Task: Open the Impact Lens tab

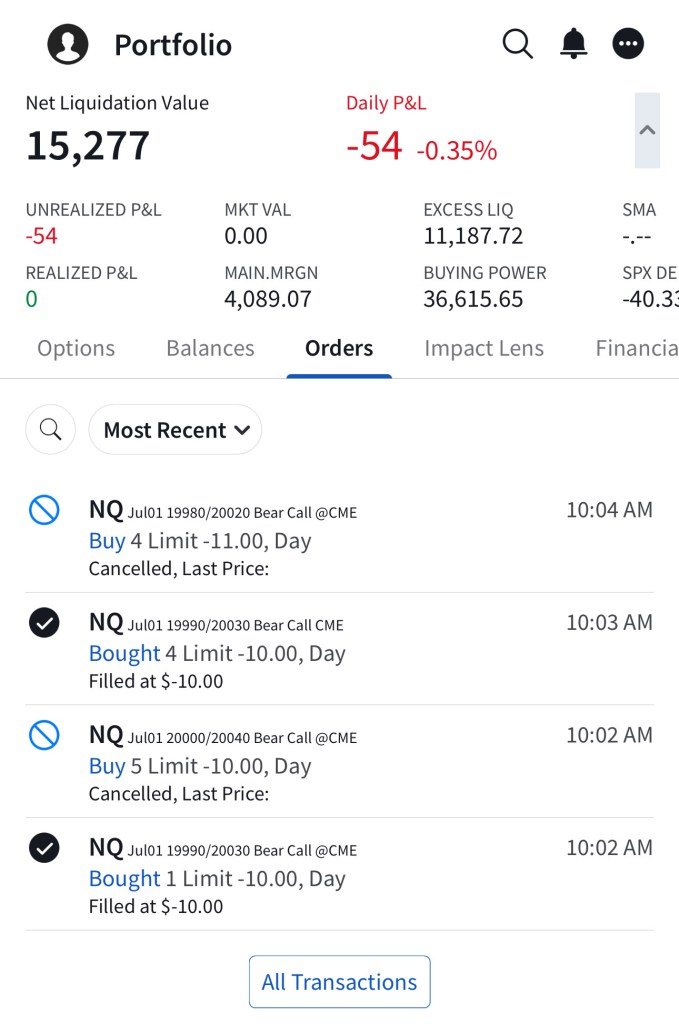Action: (484, 348)
